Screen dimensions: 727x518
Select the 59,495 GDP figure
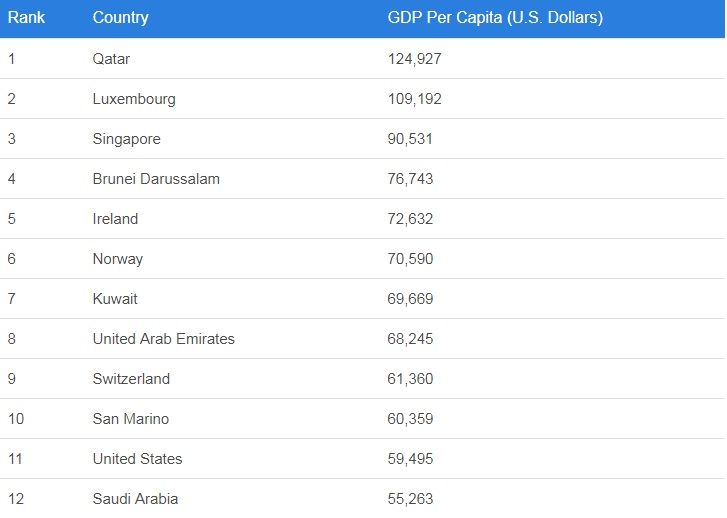(x=410, y=459)
